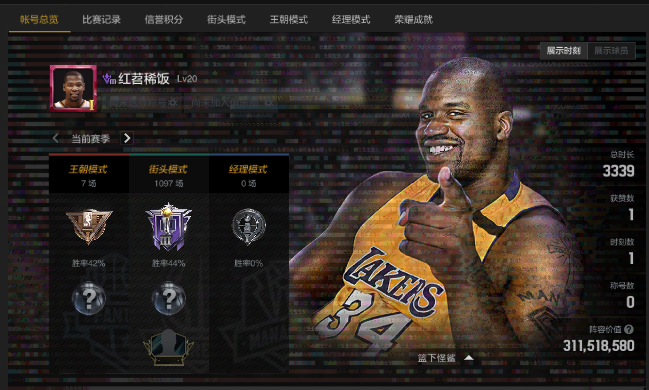Click the 胜率0% win rate text

click(248, 263)
